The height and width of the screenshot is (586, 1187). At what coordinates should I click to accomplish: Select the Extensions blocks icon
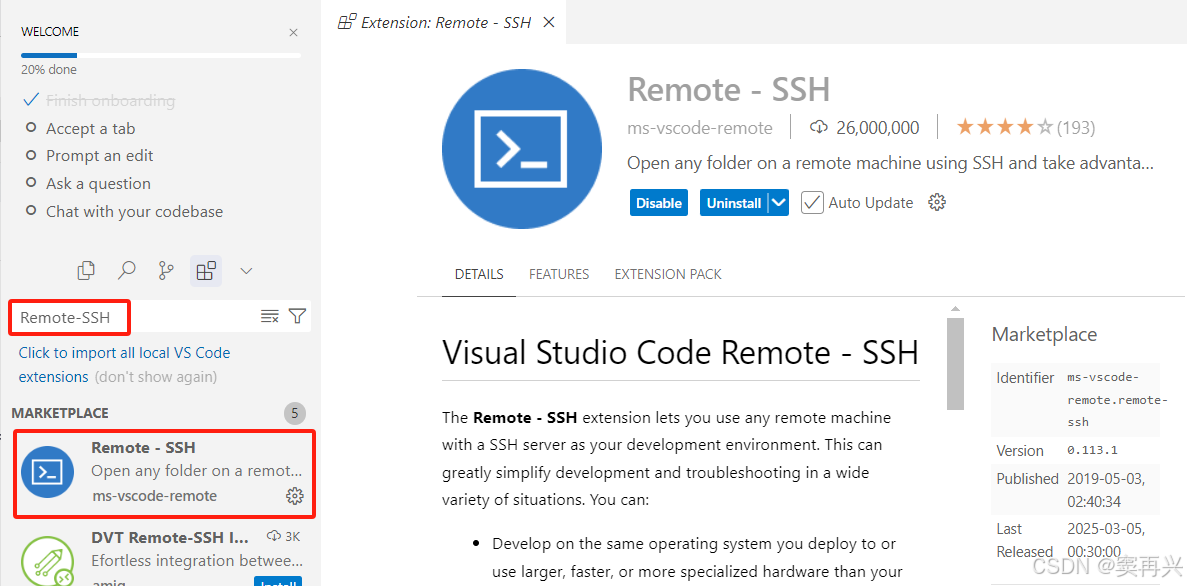pos(206,270)
